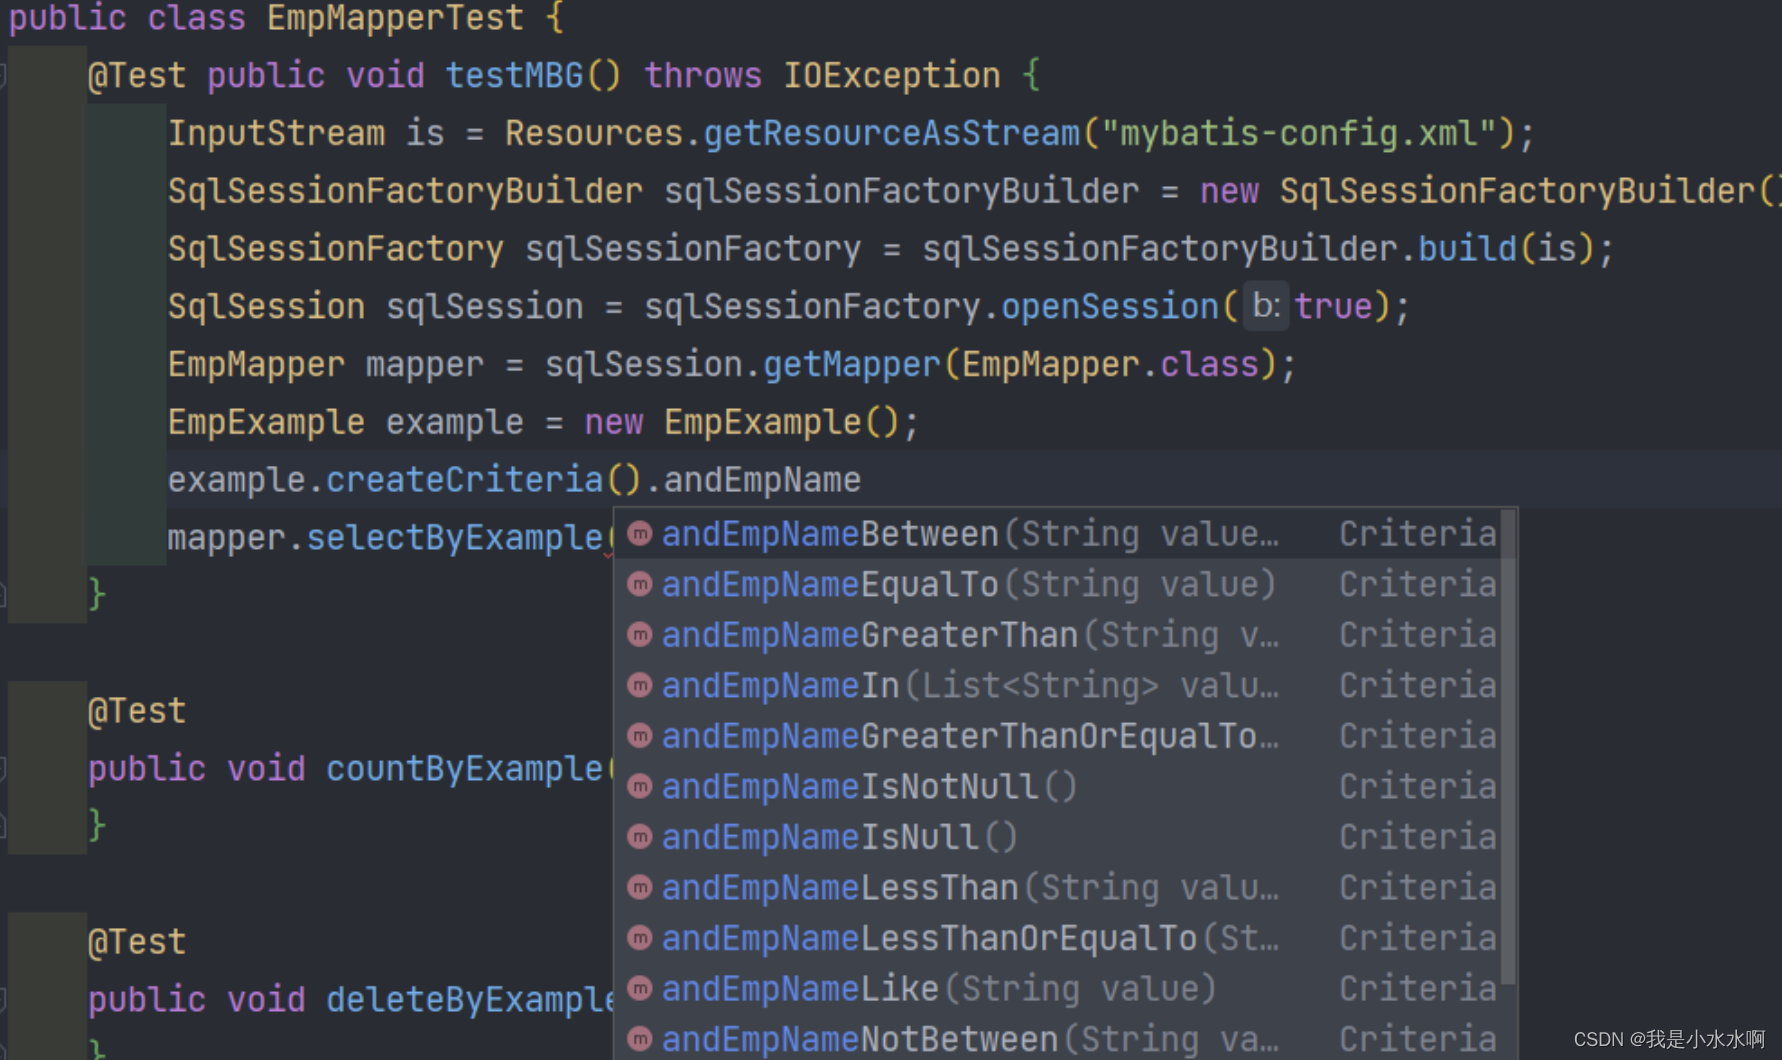Click countByExample method name
This screenshot has width=1782, height=1060.
(x=465, y=768)
